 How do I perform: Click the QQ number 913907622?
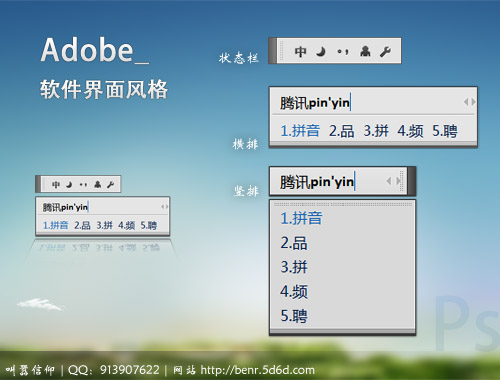tap(130, 370)
